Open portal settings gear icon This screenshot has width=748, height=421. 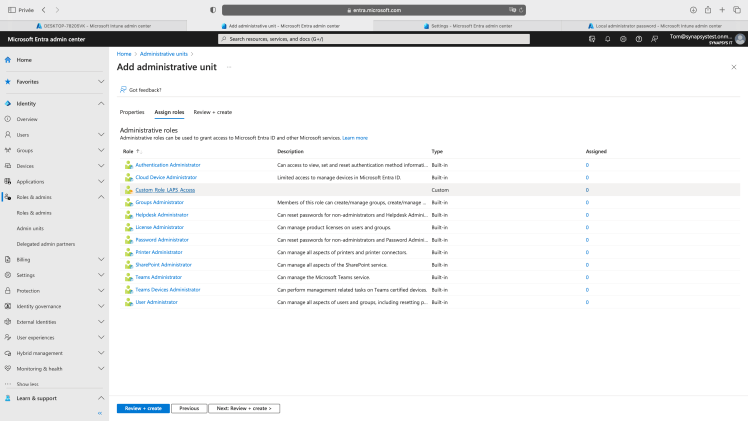(x=623, y=39)
